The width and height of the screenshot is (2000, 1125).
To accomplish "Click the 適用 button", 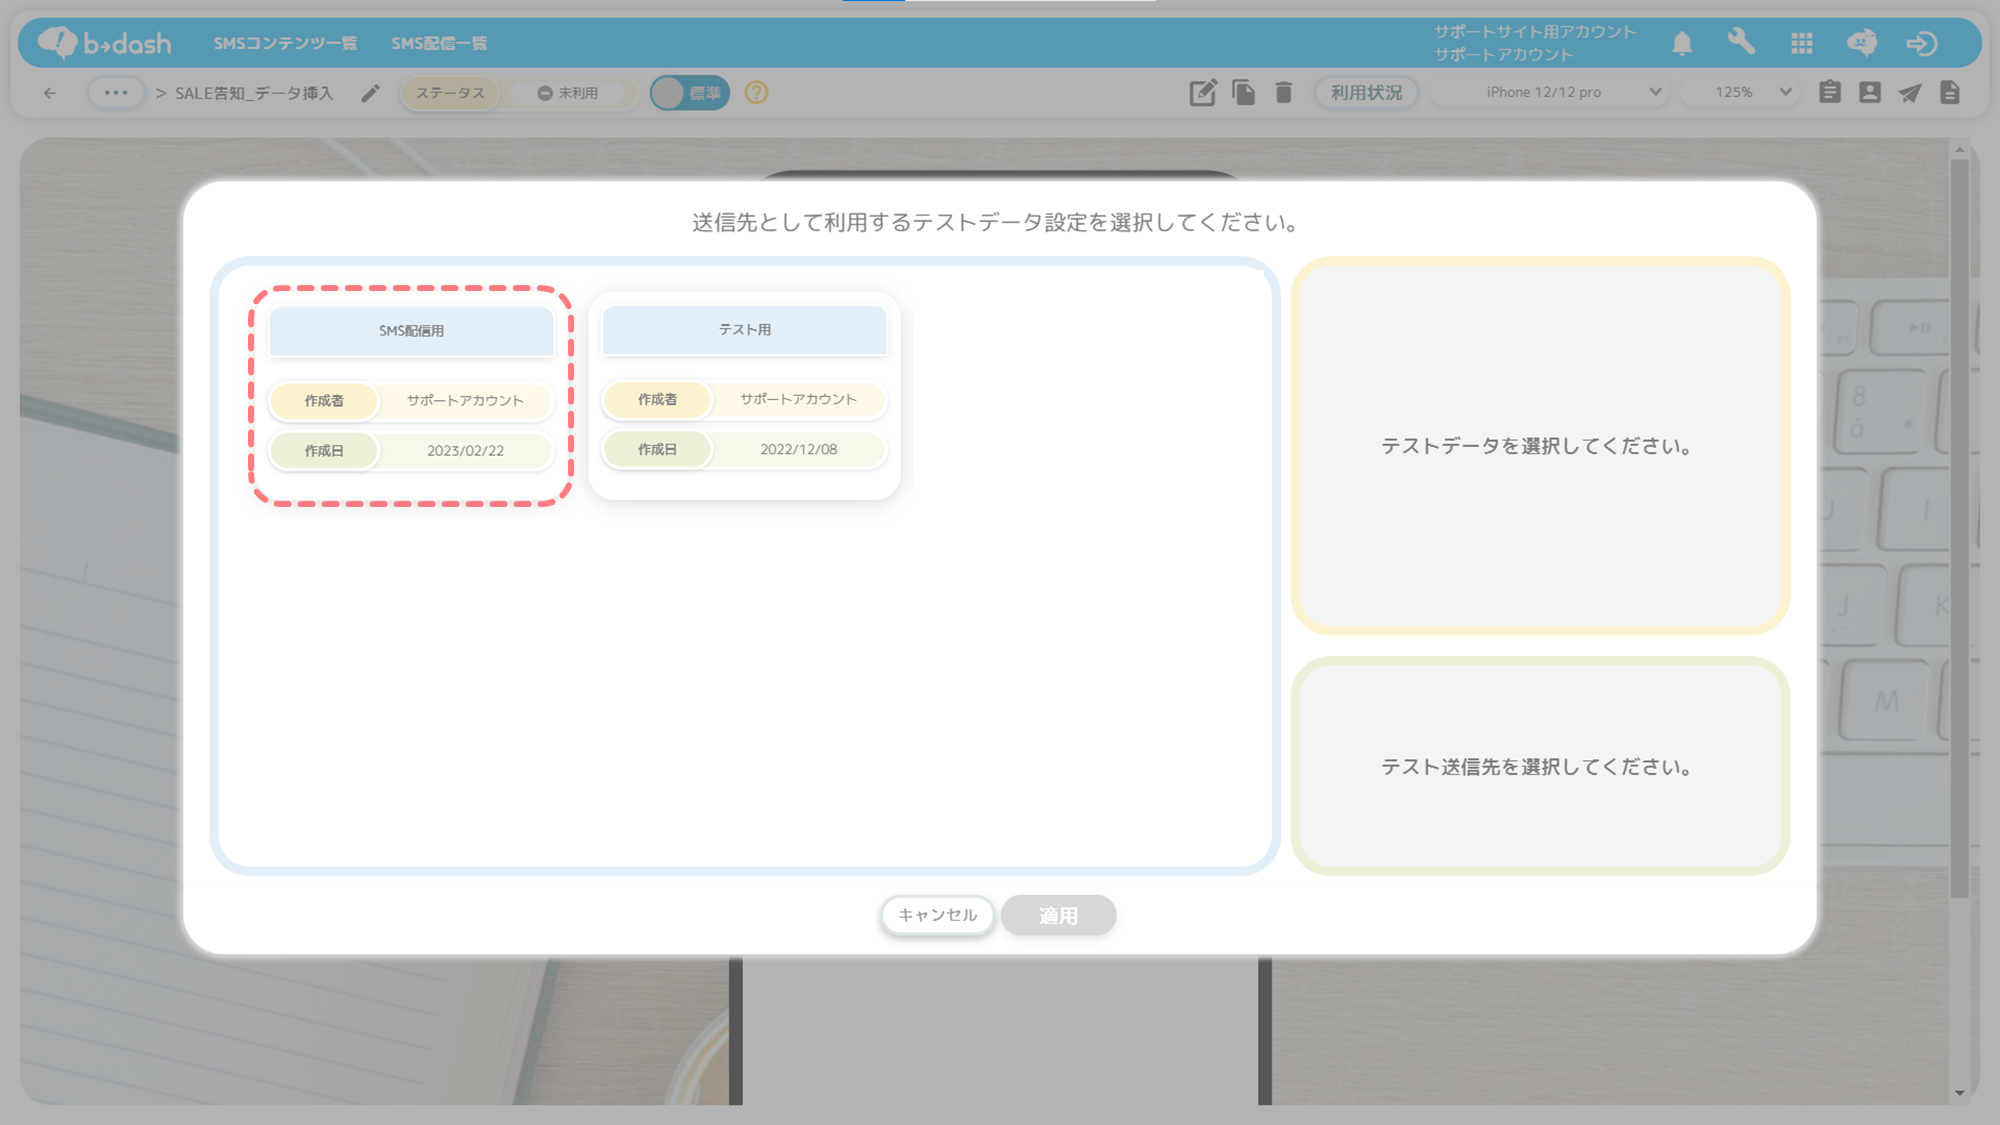I will pyautogui.click(x=1058, y=915).
